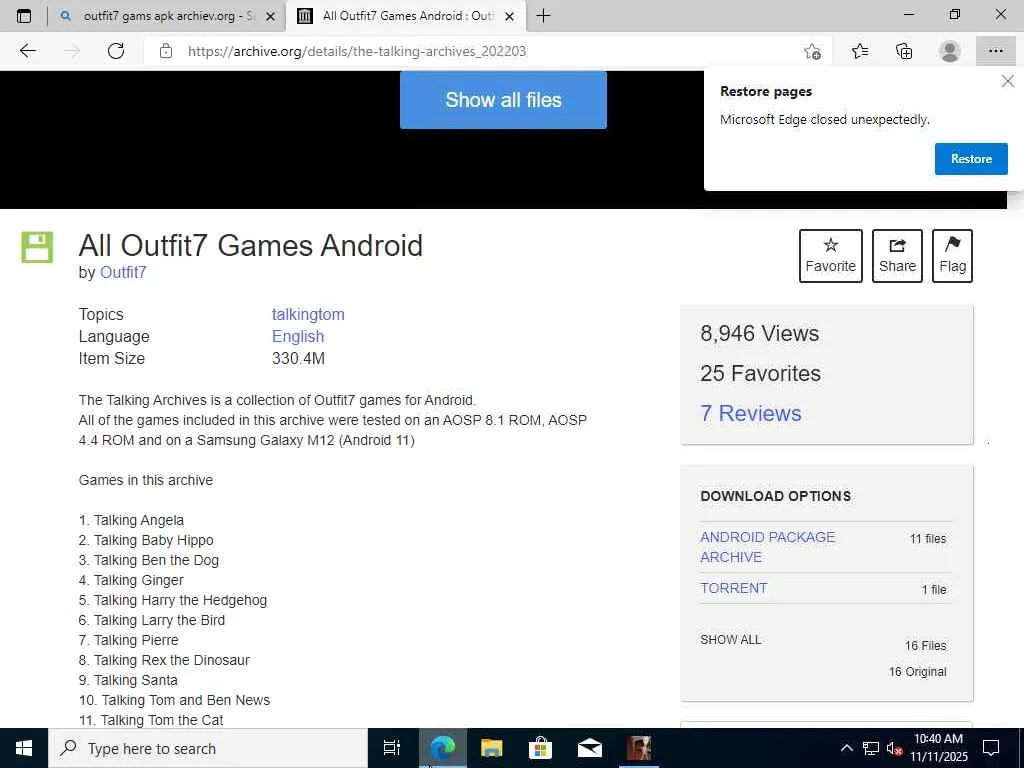Click the green floppy disk software icon

[x=37, y=248]
